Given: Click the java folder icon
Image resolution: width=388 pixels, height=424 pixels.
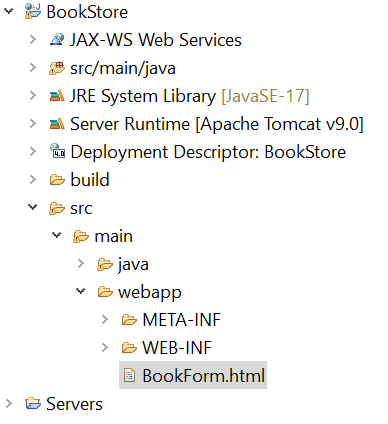Looking at the screenshot, I should click(105, 264).
